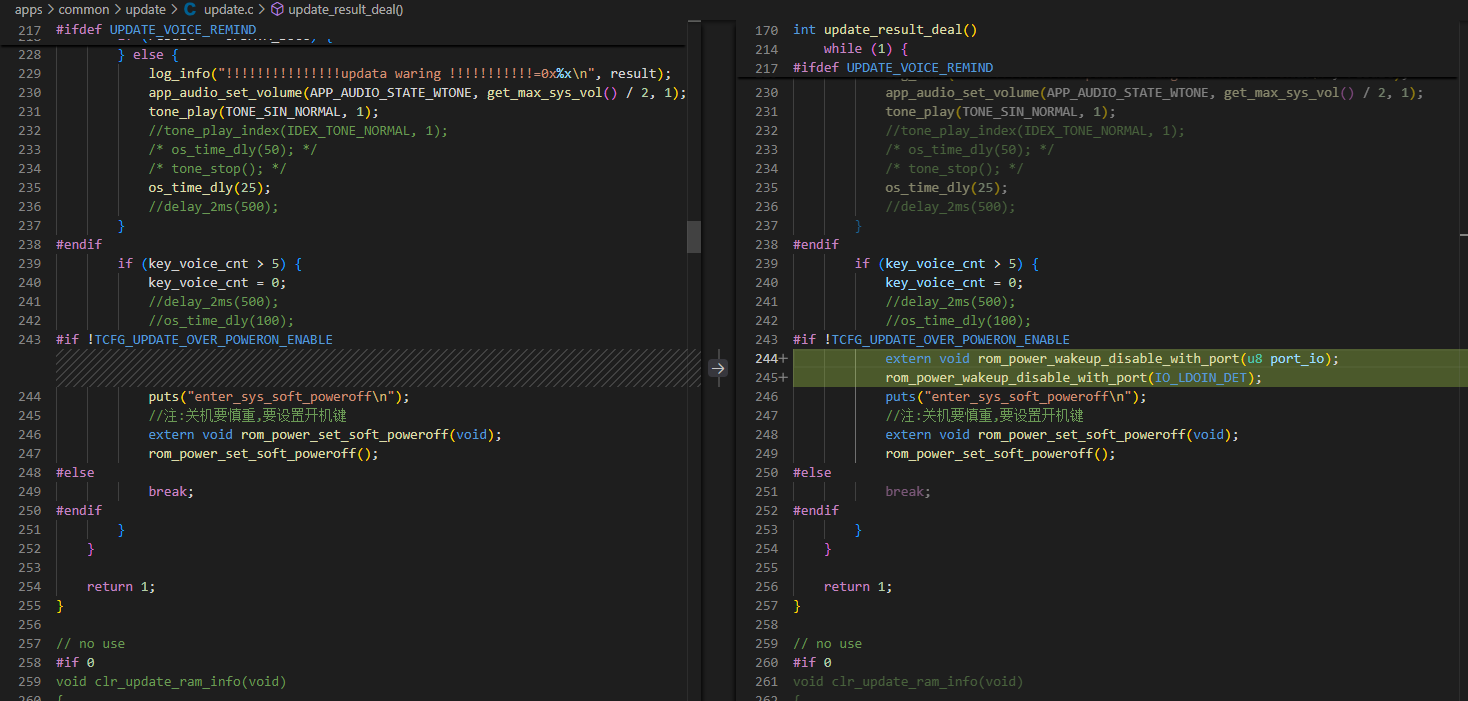Screen dimensions: 1468x701
Task: Click line number 214 in the gutter
Action: click(x=767, y=49)
